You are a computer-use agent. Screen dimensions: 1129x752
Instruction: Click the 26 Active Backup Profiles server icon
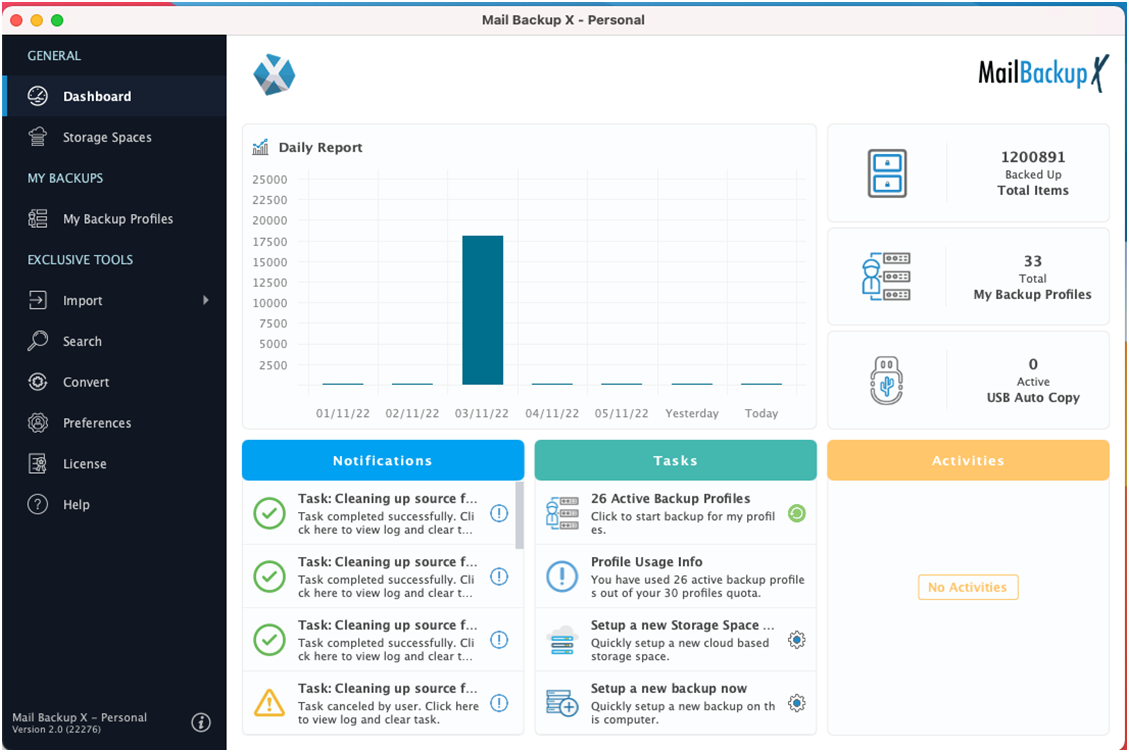point(562,514)
